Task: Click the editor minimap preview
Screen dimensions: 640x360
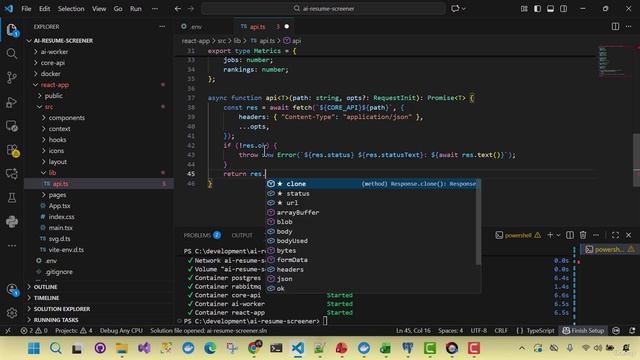Action: (x=614, y=61)
